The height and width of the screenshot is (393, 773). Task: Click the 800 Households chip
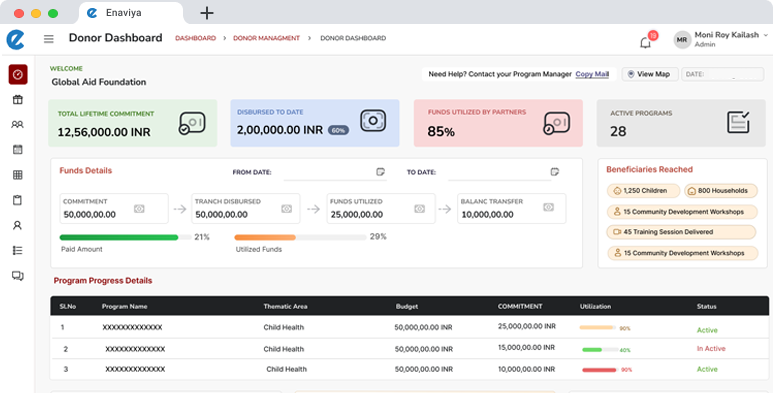tap(720, 191)
